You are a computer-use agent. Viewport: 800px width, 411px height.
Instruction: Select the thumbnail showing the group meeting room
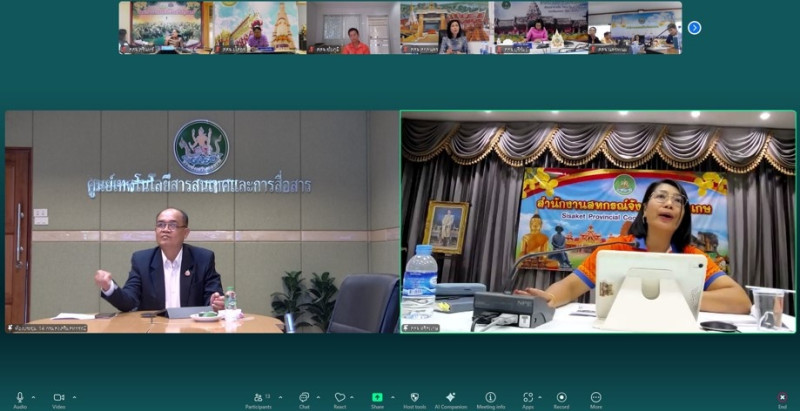pos(635,28)
